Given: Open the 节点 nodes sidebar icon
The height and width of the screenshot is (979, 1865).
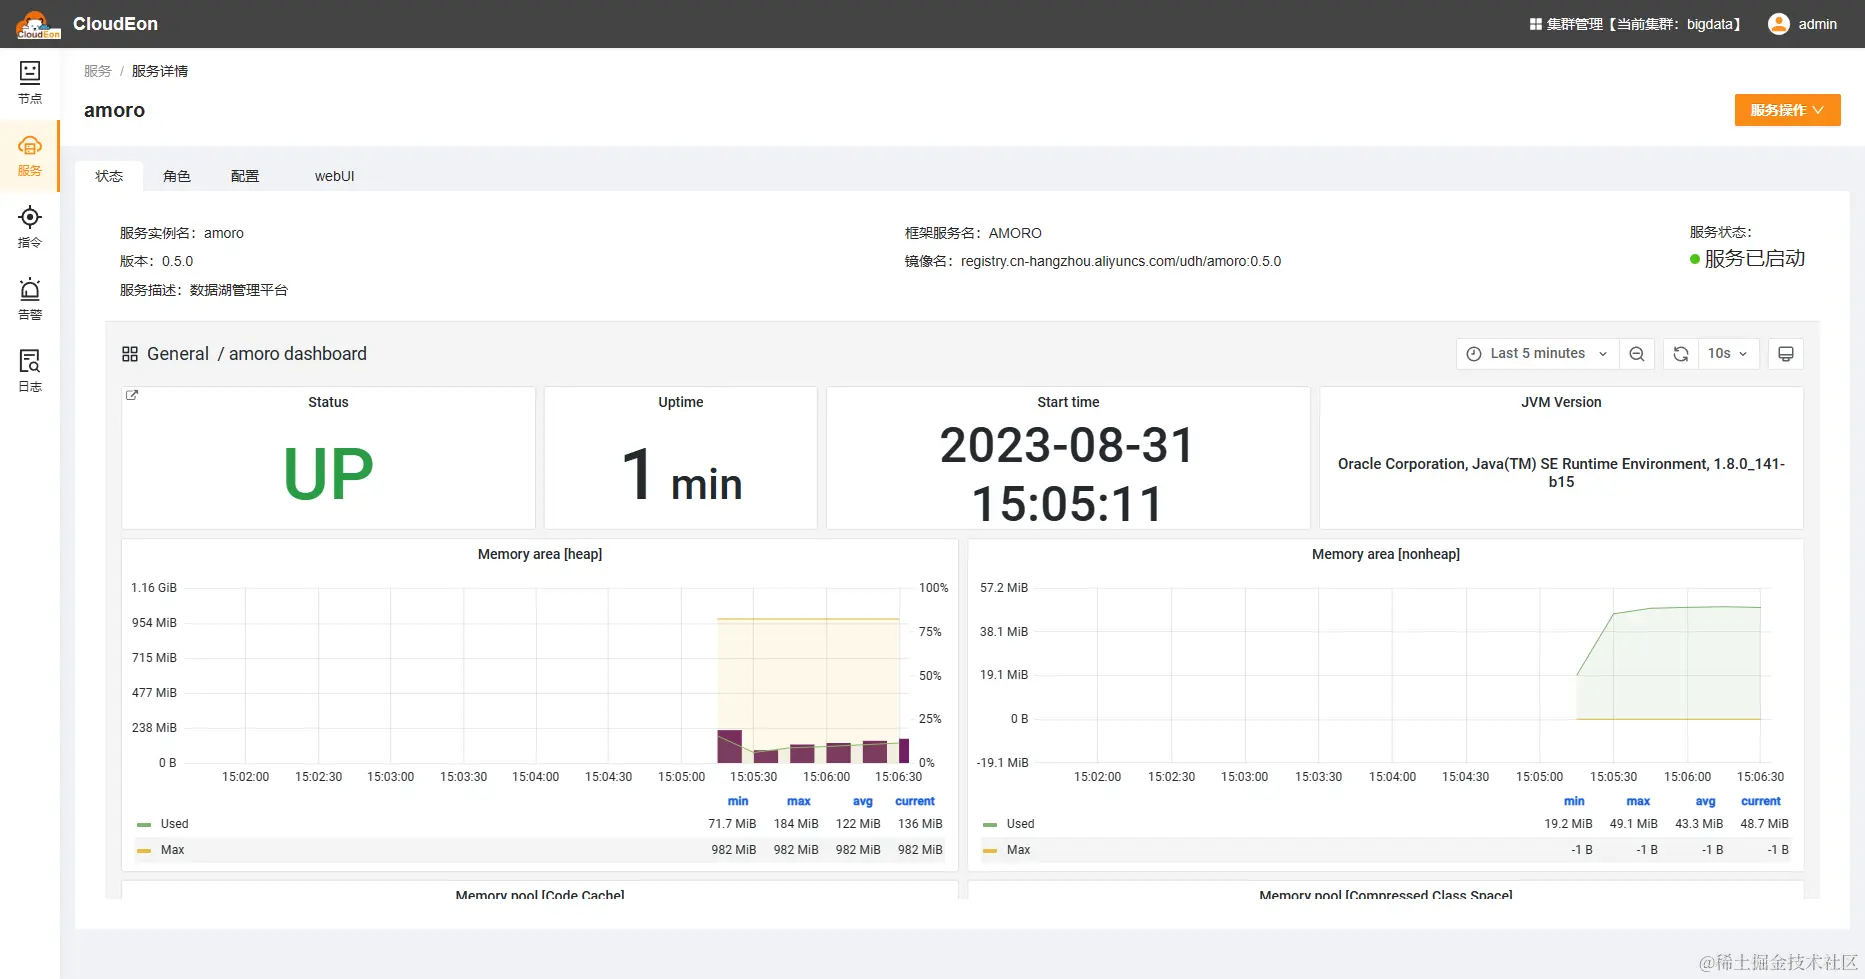Looking at the screenshot, I should 30,83.
